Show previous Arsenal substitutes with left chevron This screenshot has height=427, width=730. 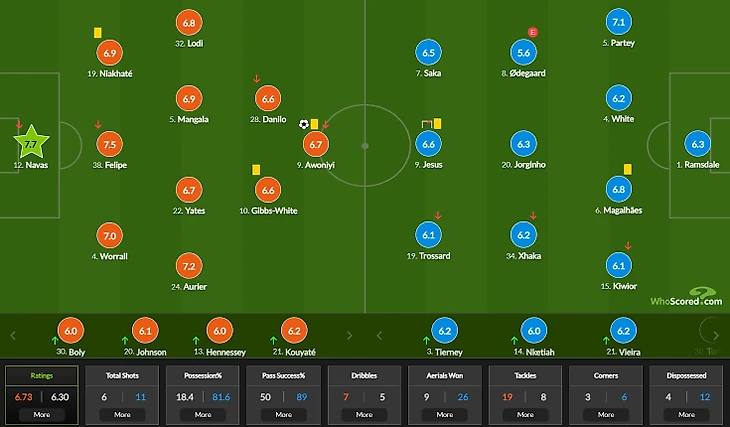click(x=379, y=335)
